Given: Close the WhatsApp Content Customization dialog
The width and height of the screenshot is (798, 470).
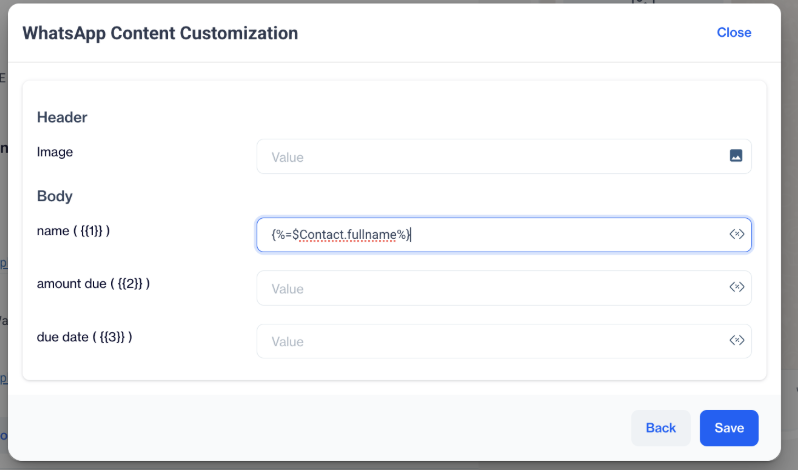Looking at the screenshot, I should point(734,33).
